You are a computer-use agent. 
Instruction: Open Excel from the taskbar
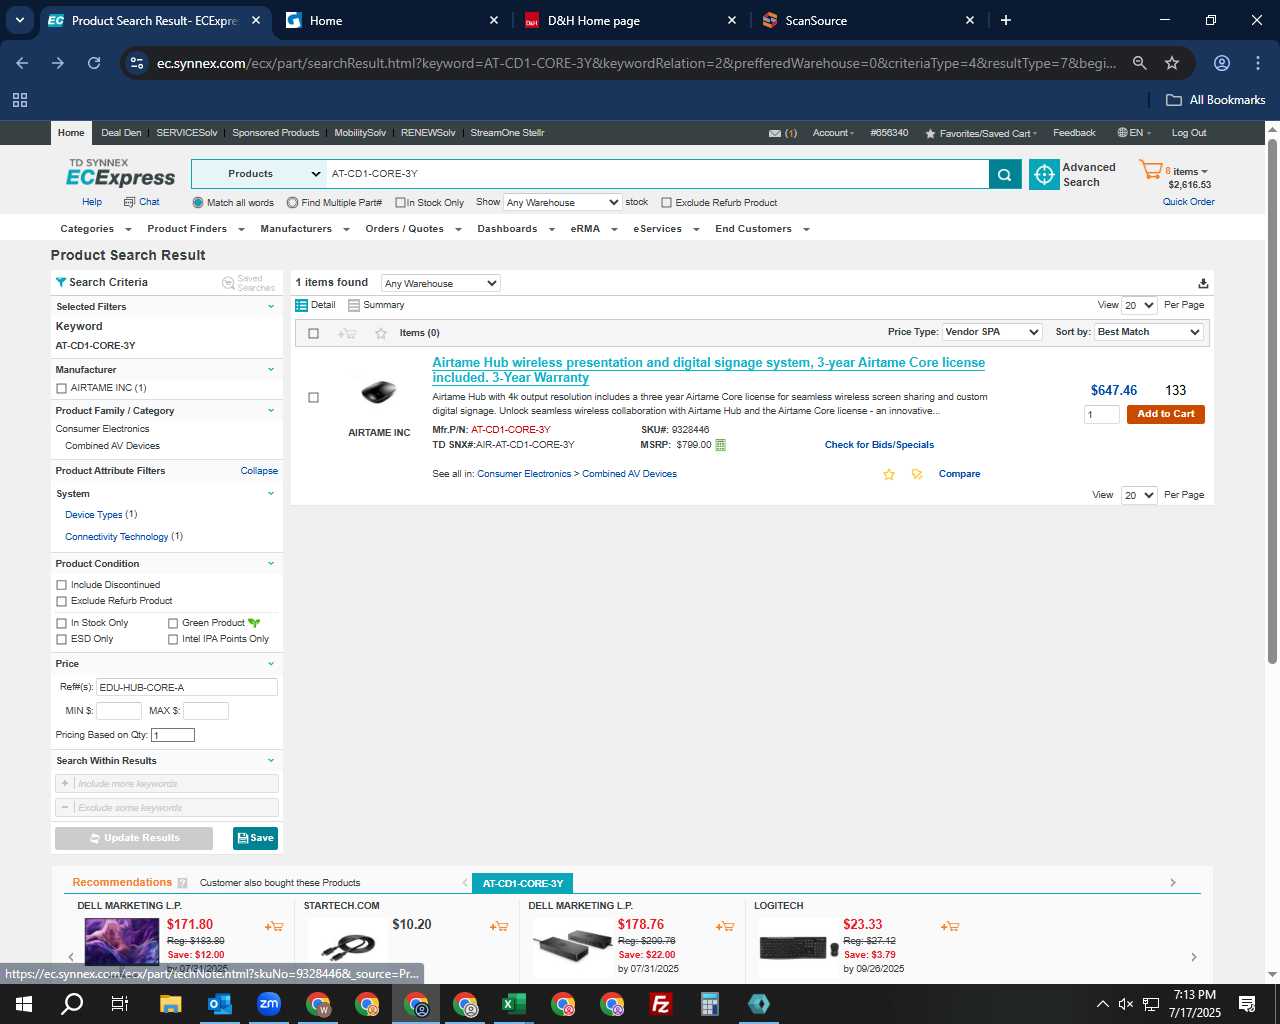click(x=514, y=1004)
